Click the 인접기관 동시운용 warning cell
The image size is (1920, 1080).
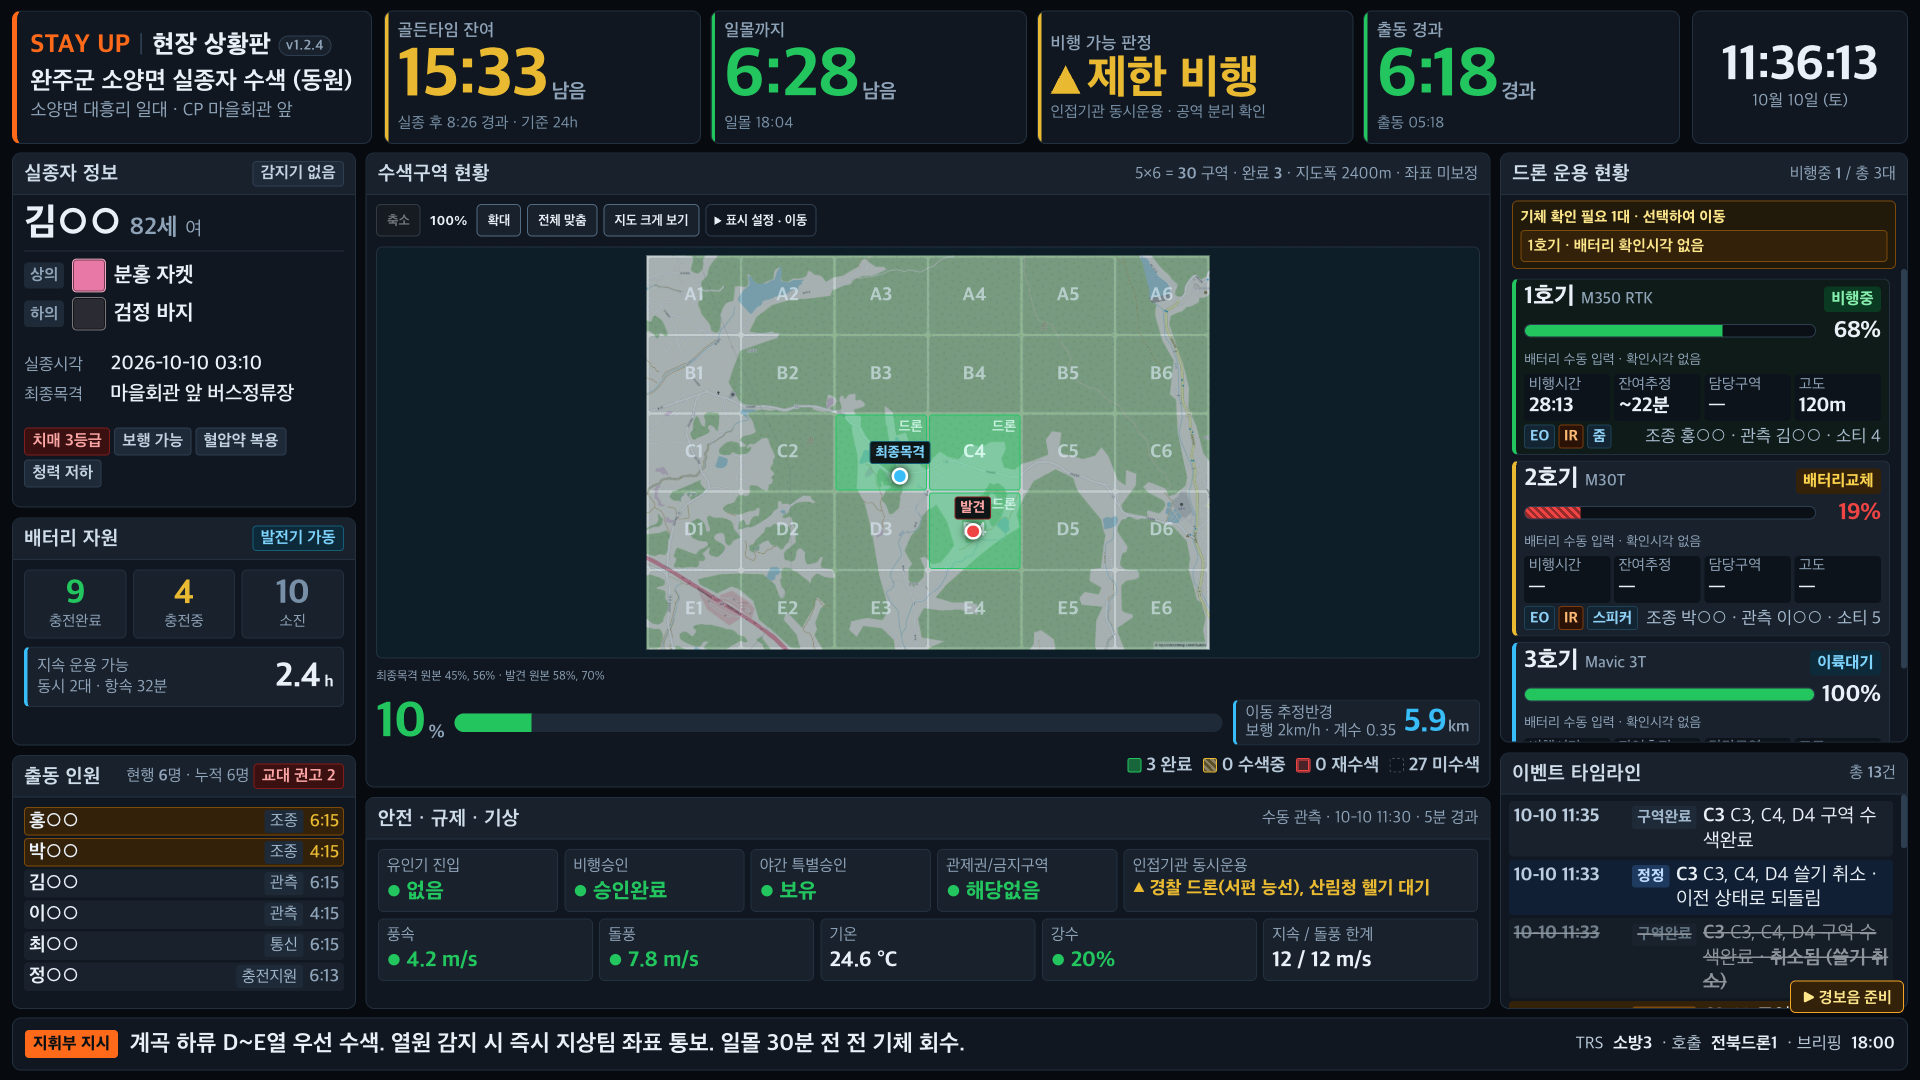point(1300,881)
